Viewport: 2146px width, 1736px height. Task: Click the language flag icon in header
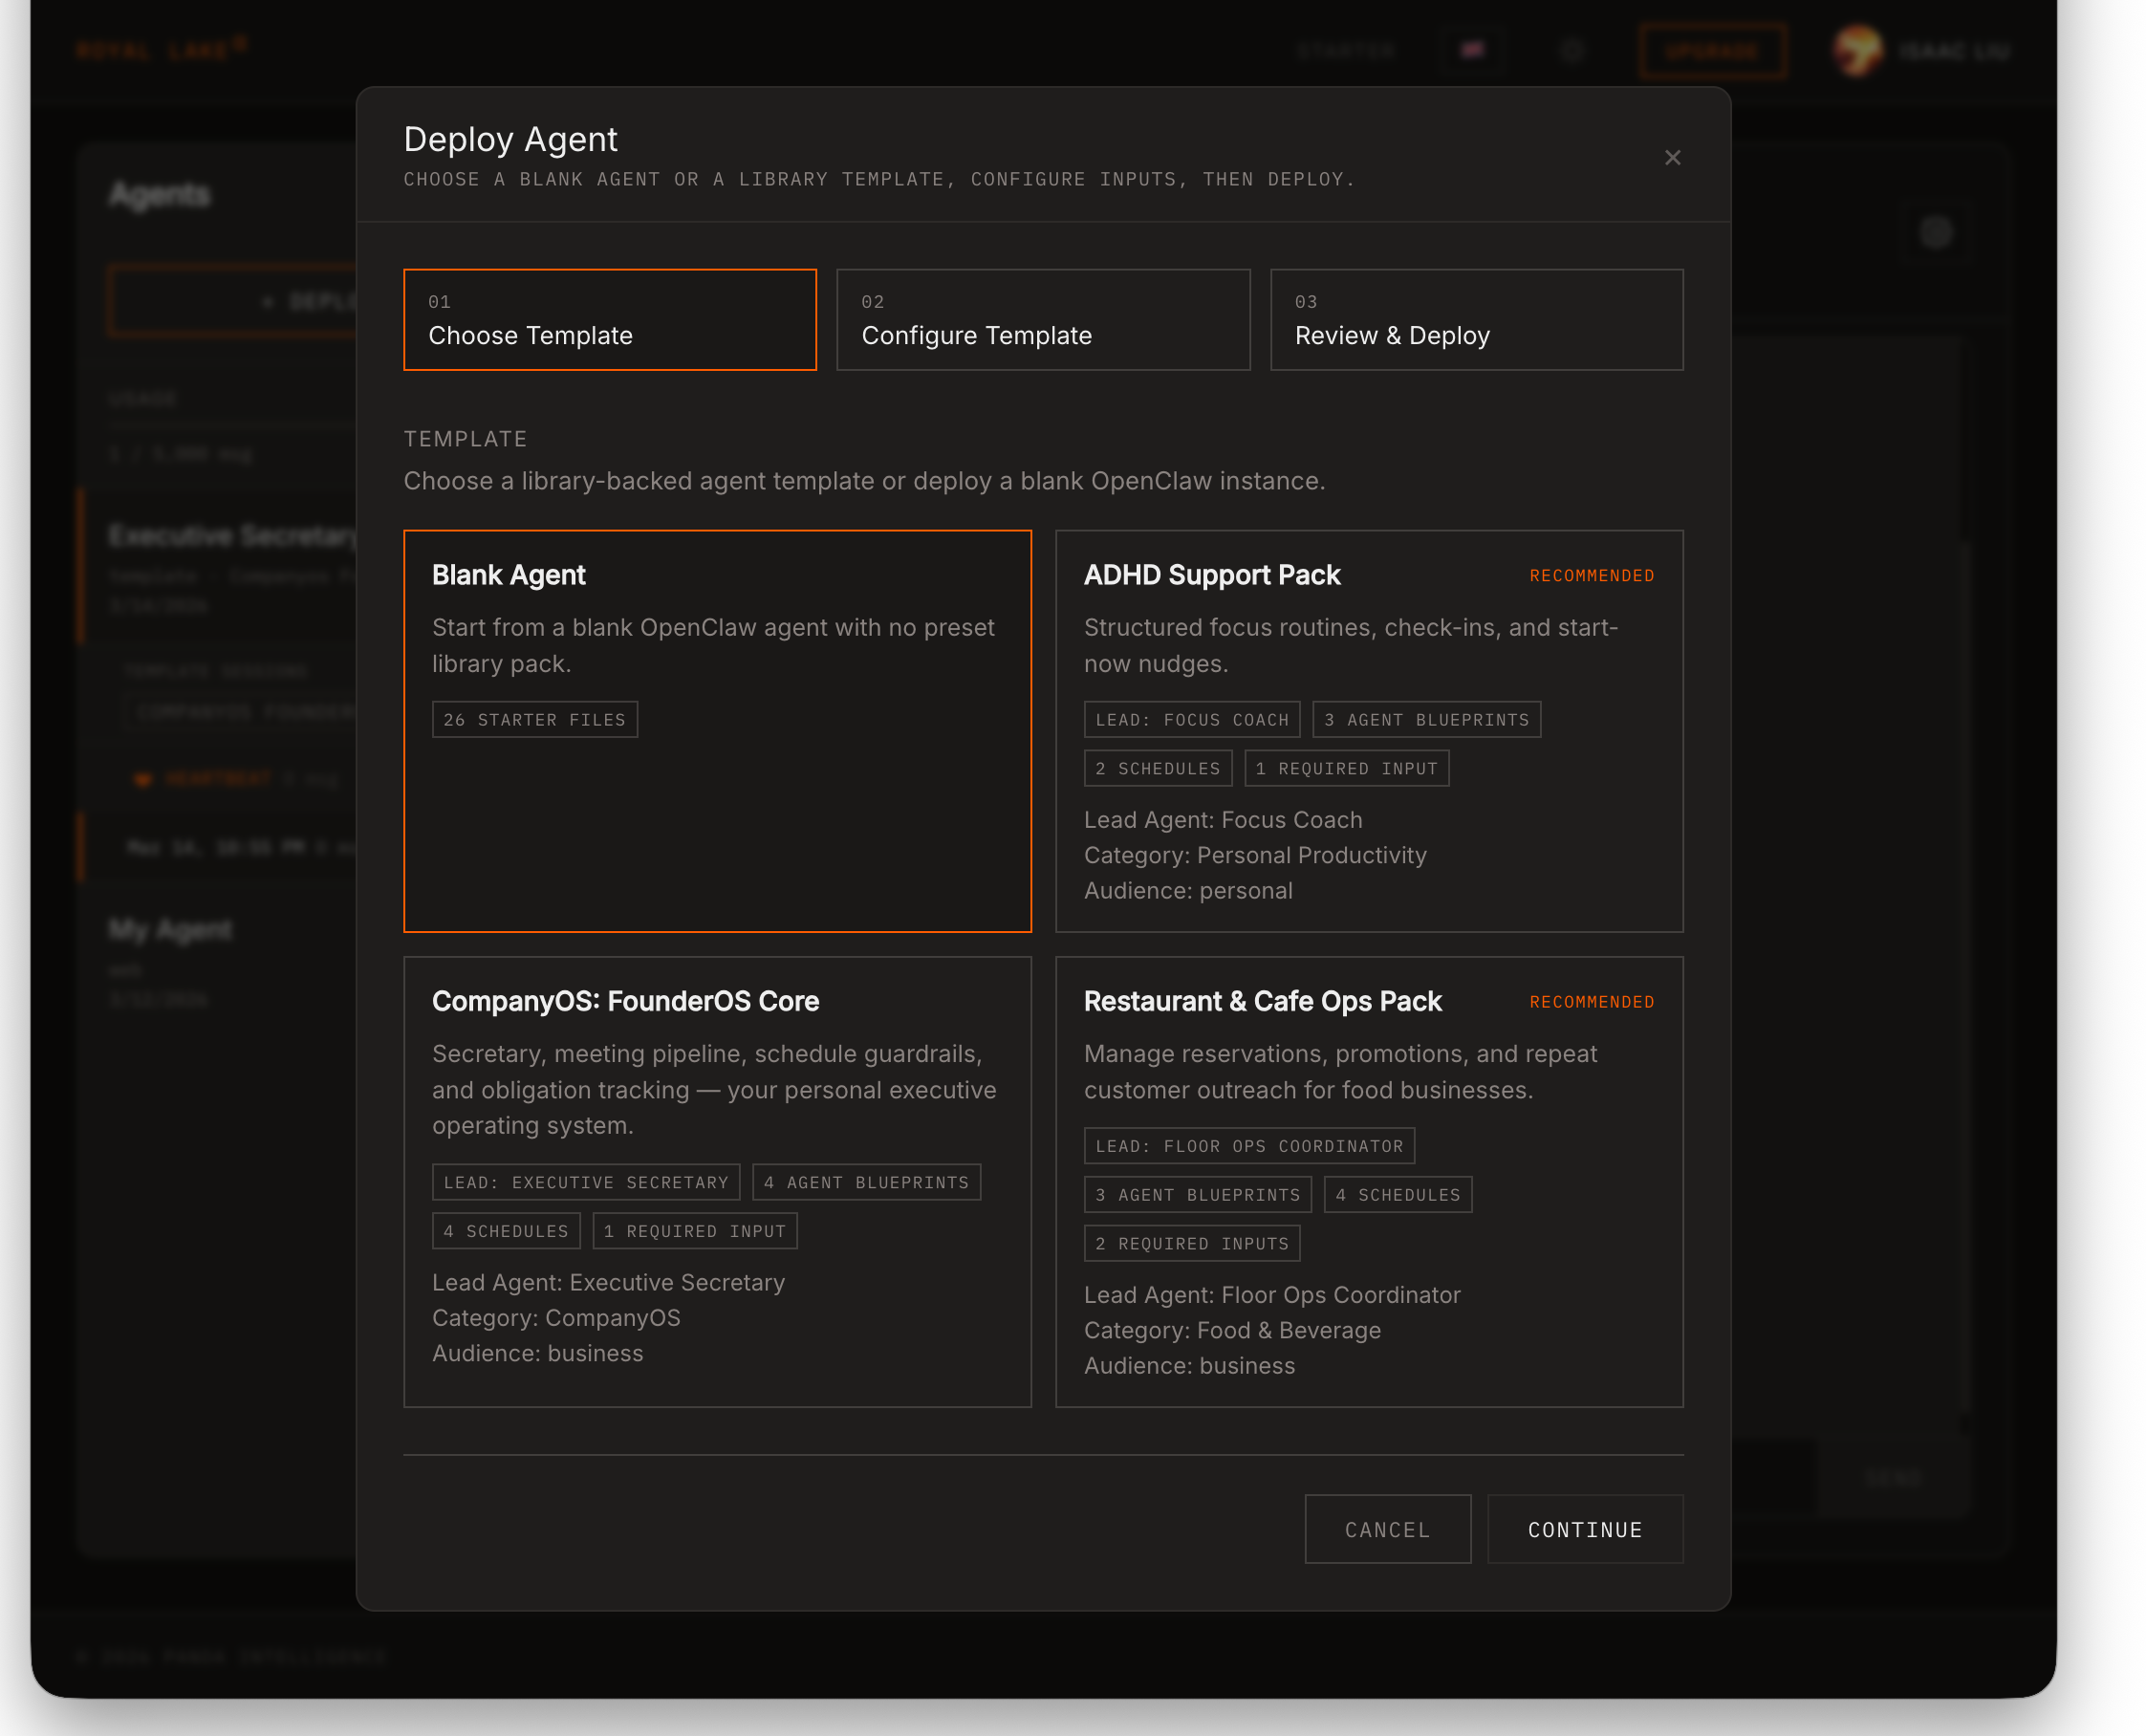click(1472, 50)
